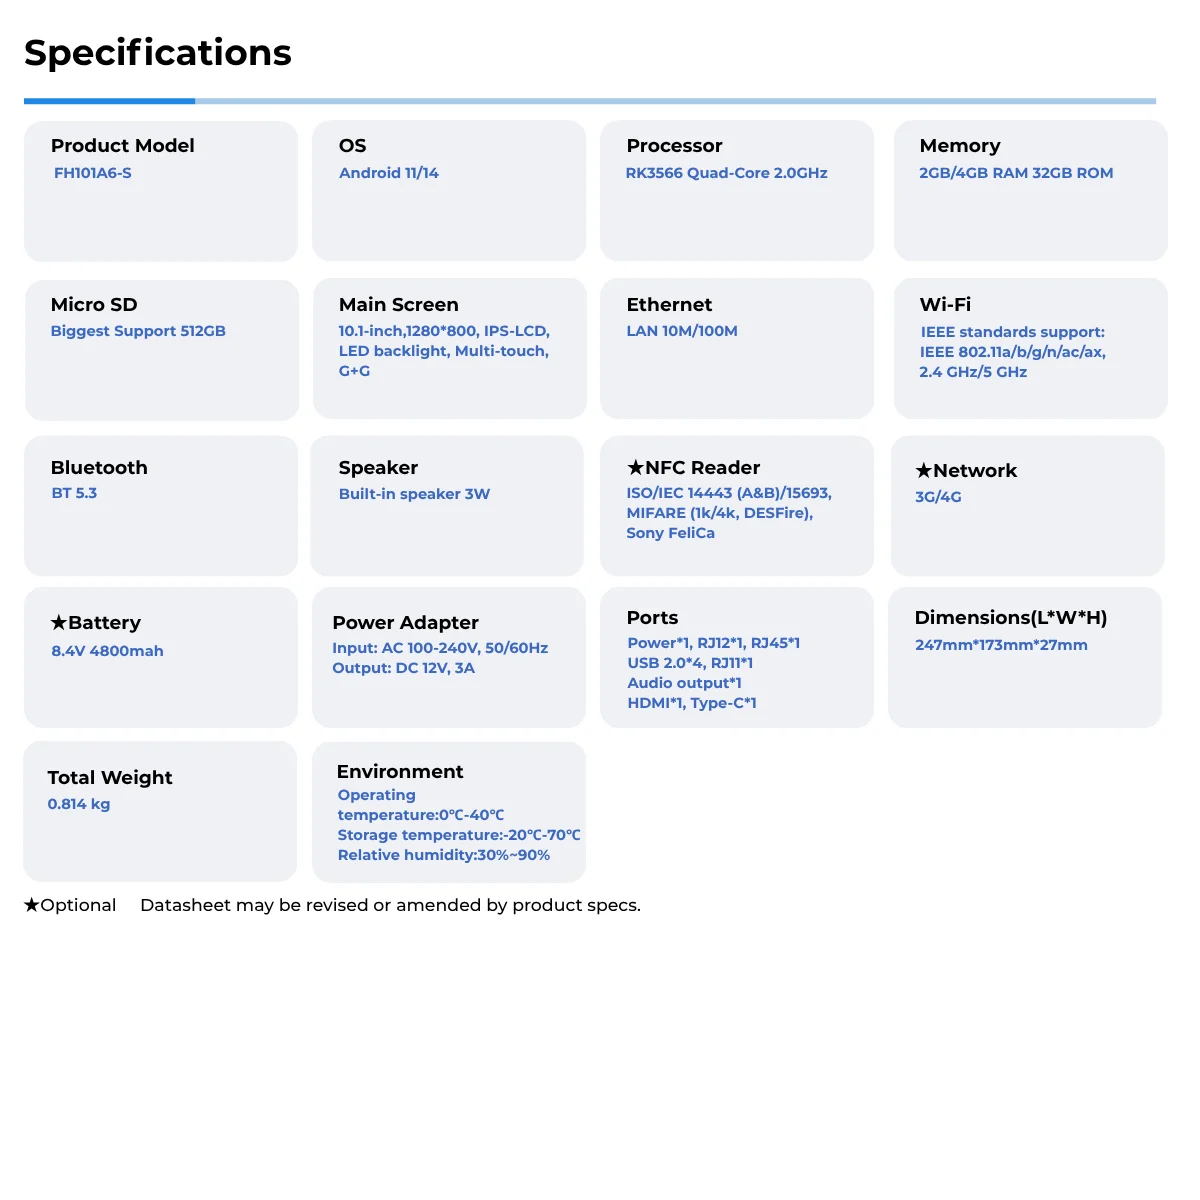
Task: Click the Ethernet LAN 10M/100M card
Action: pyautogui.click(x=737, y=349)
